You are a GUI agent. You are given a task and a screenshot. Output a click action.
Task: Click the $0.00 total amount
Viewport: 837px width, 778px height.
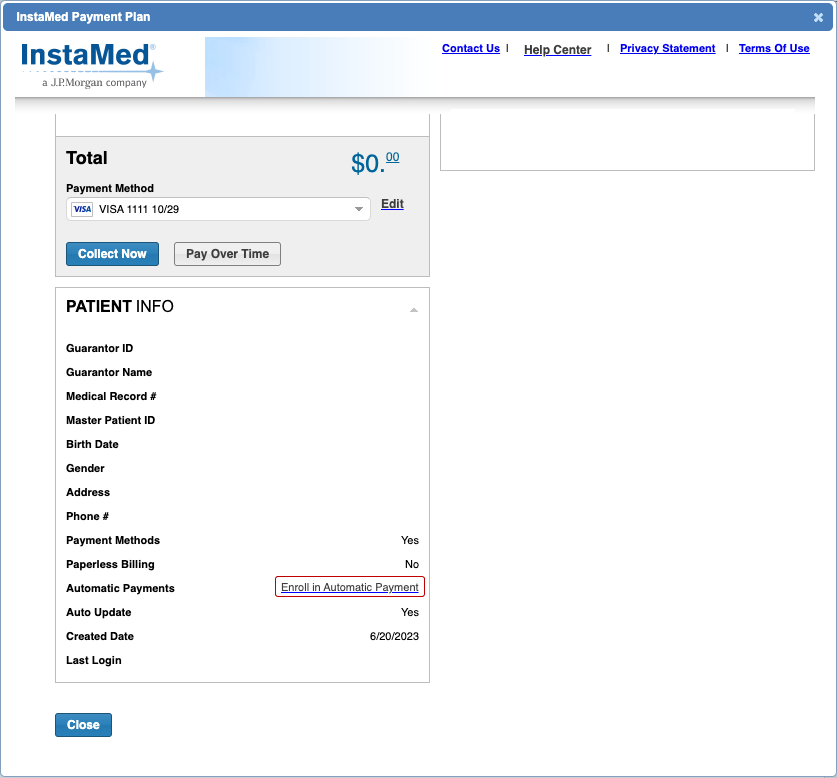point(375,163)
